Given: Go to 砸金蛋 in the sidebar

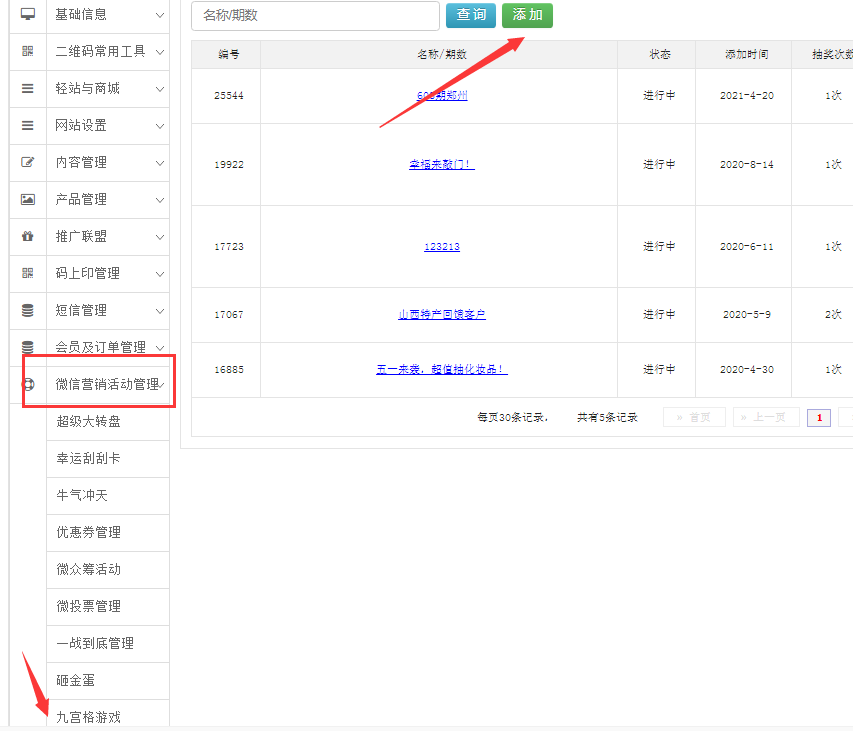Looking at the screenshot, I should click(76, 680).
